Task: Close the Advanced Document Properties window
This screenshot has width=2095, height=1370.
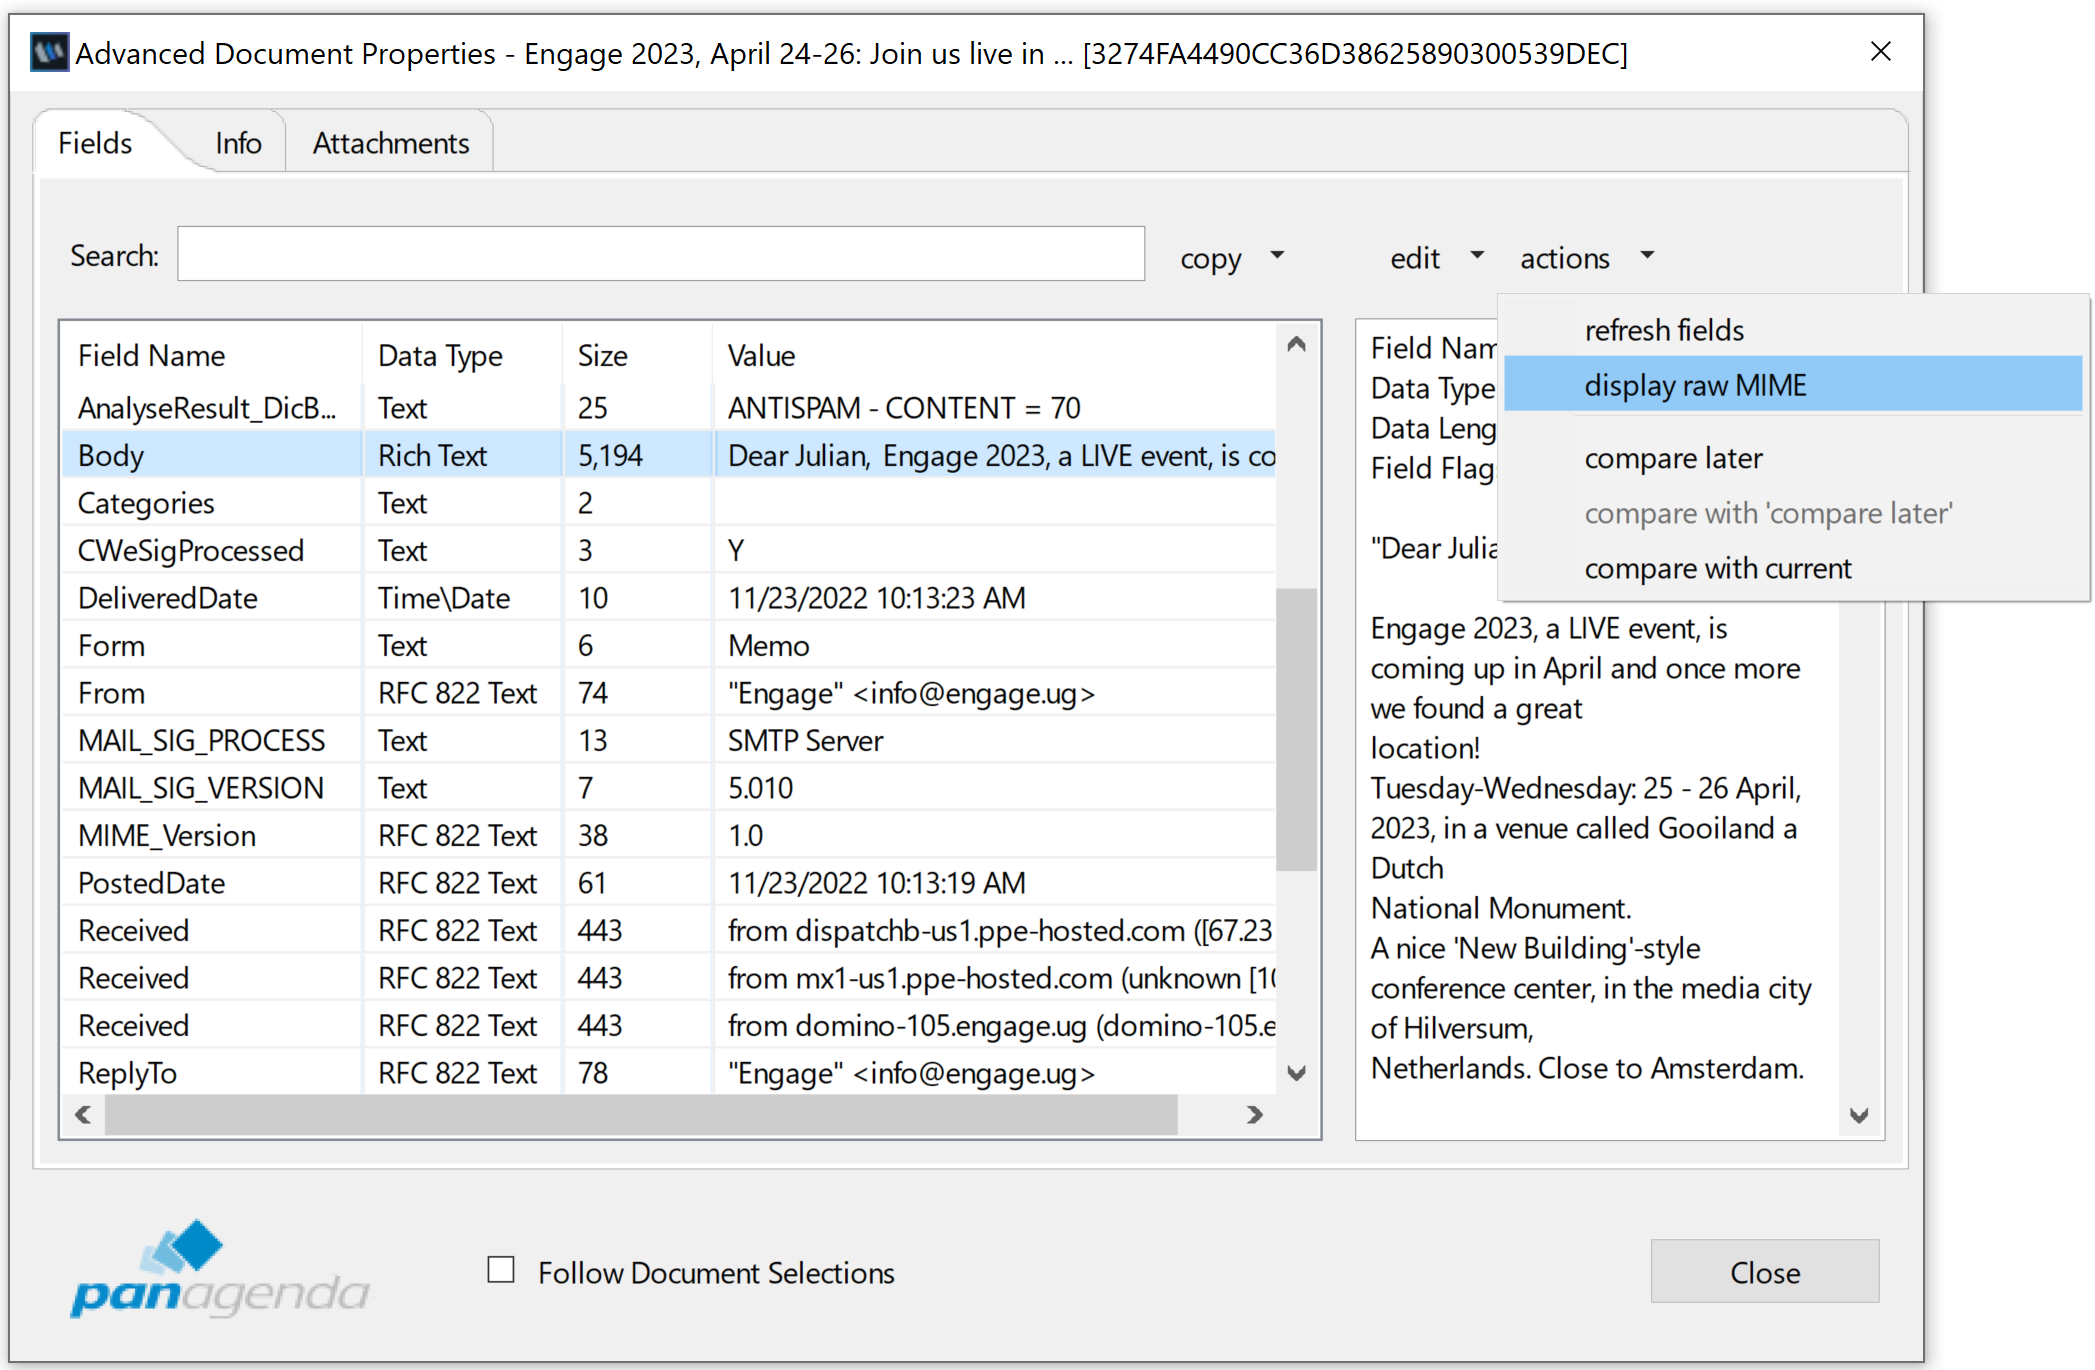Action: point(1880,52)
